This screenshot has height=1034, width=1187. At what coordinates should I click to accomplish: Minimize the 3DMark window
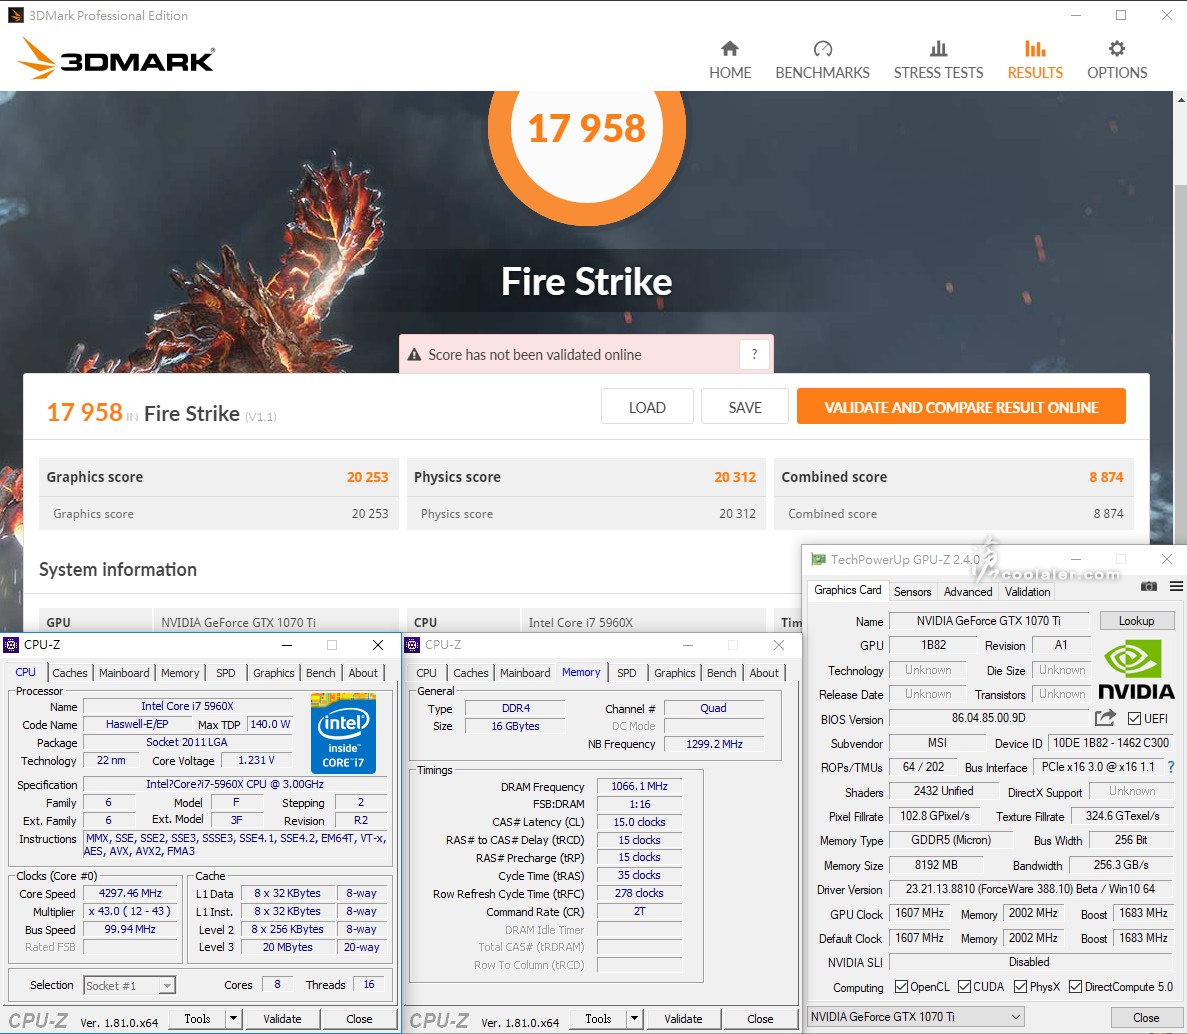click(1076, 15)
